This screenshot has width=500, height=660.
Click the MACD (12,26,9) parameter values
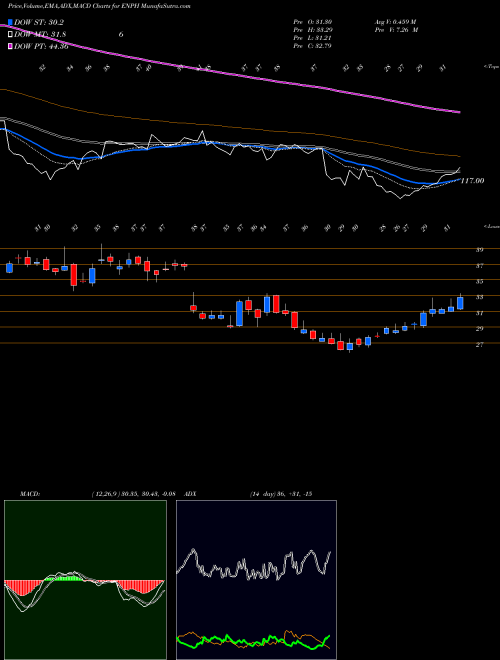[x=133, y=494]
